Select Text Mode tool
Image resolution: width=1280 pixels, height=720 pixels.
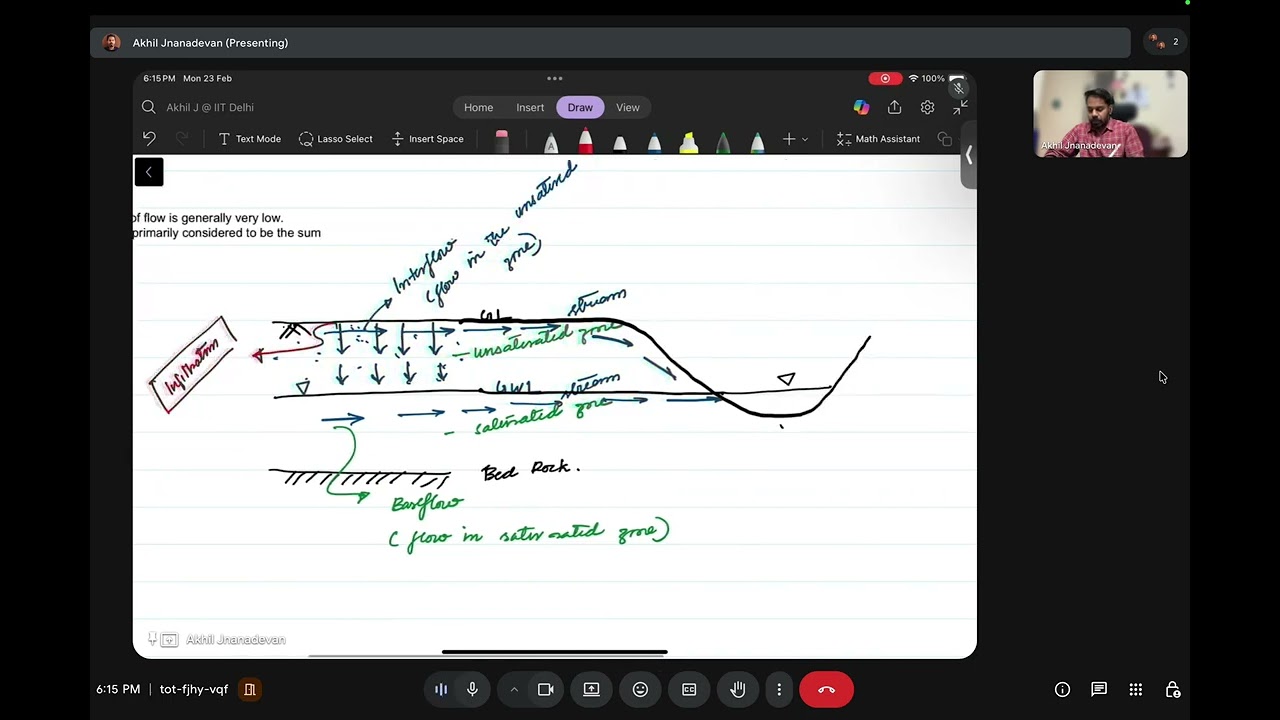(249, 139)
